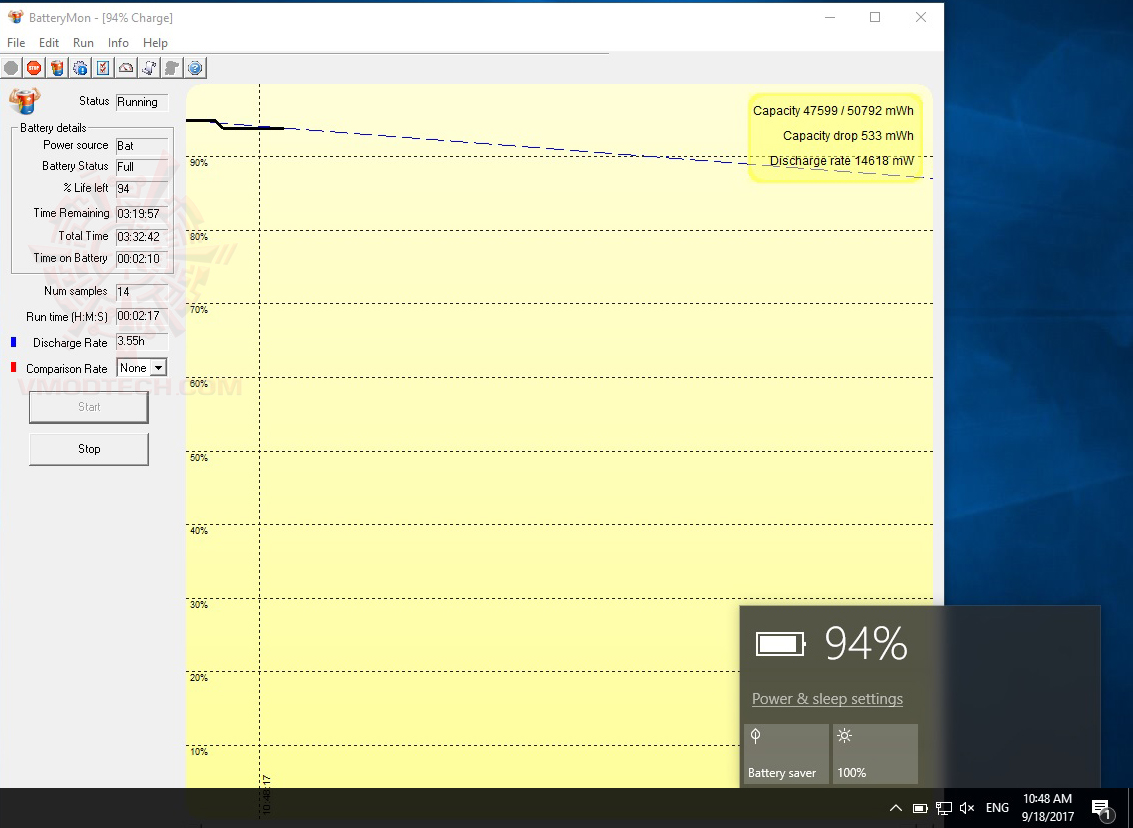Open the checklist configuration toolbar icon
This screenshot has width=1133, height=828.
coord(103,68)
